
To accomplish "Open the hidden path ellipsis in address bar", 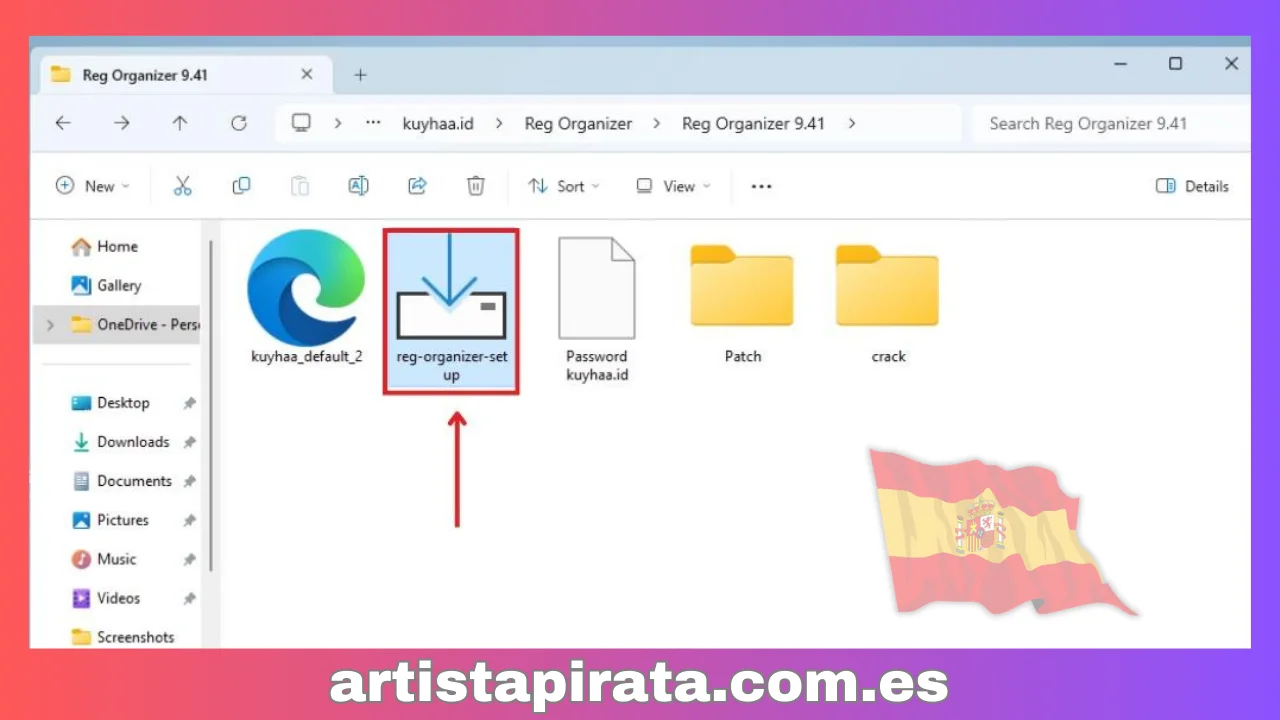I will tap(374, 123).
